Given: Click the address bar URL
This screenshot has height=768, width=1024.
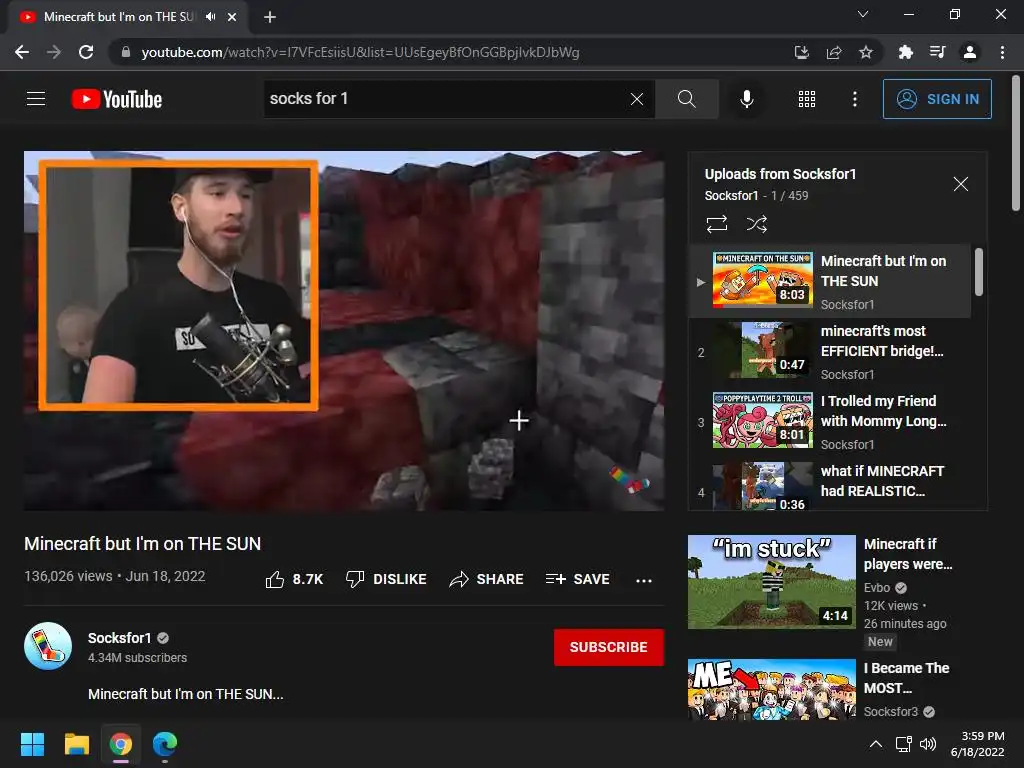Looking at the screenshot, I should point(360,52).
